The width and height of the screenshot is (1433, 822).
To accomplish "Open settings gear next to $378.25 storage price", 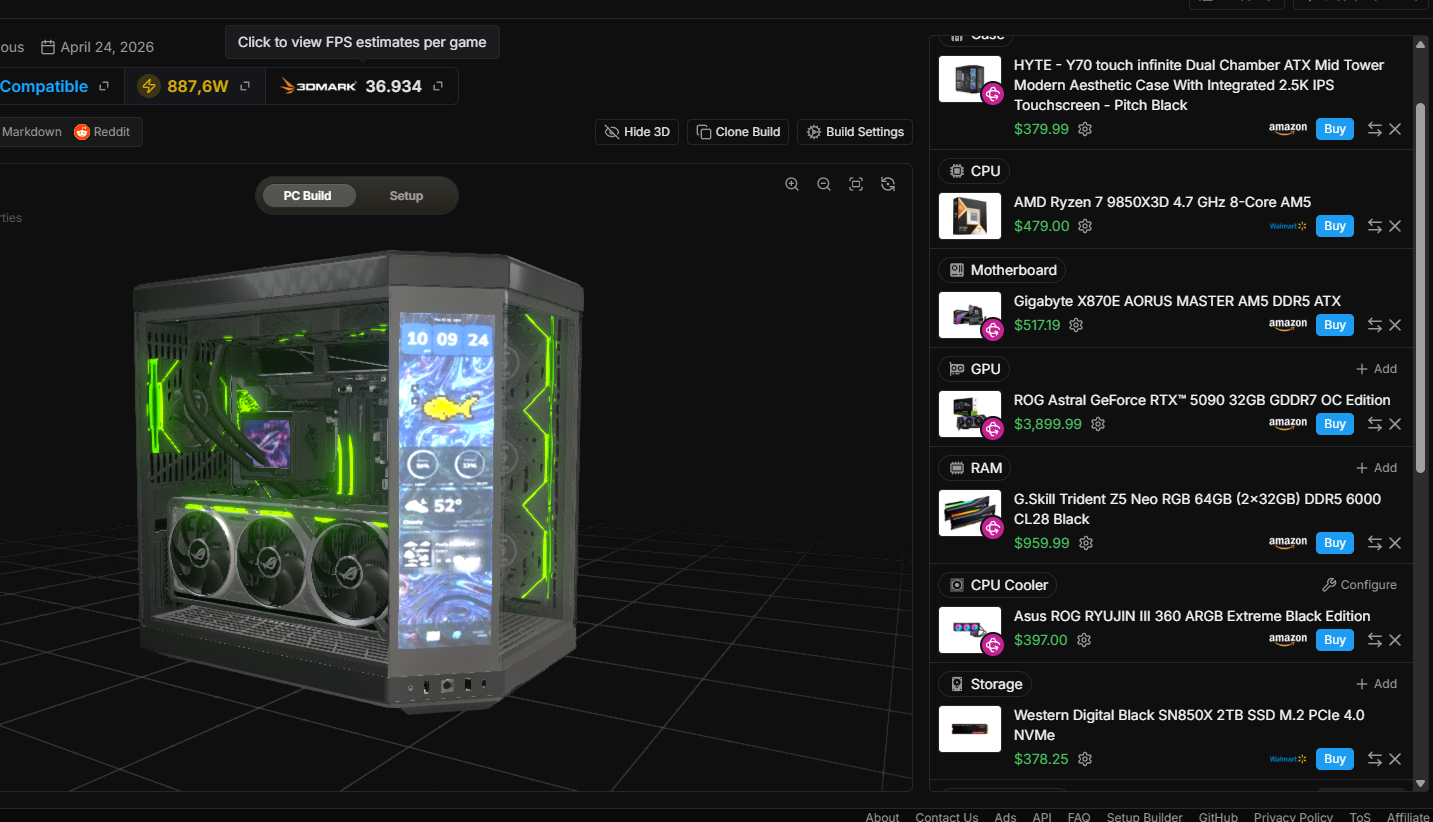I will (1085, 759).
